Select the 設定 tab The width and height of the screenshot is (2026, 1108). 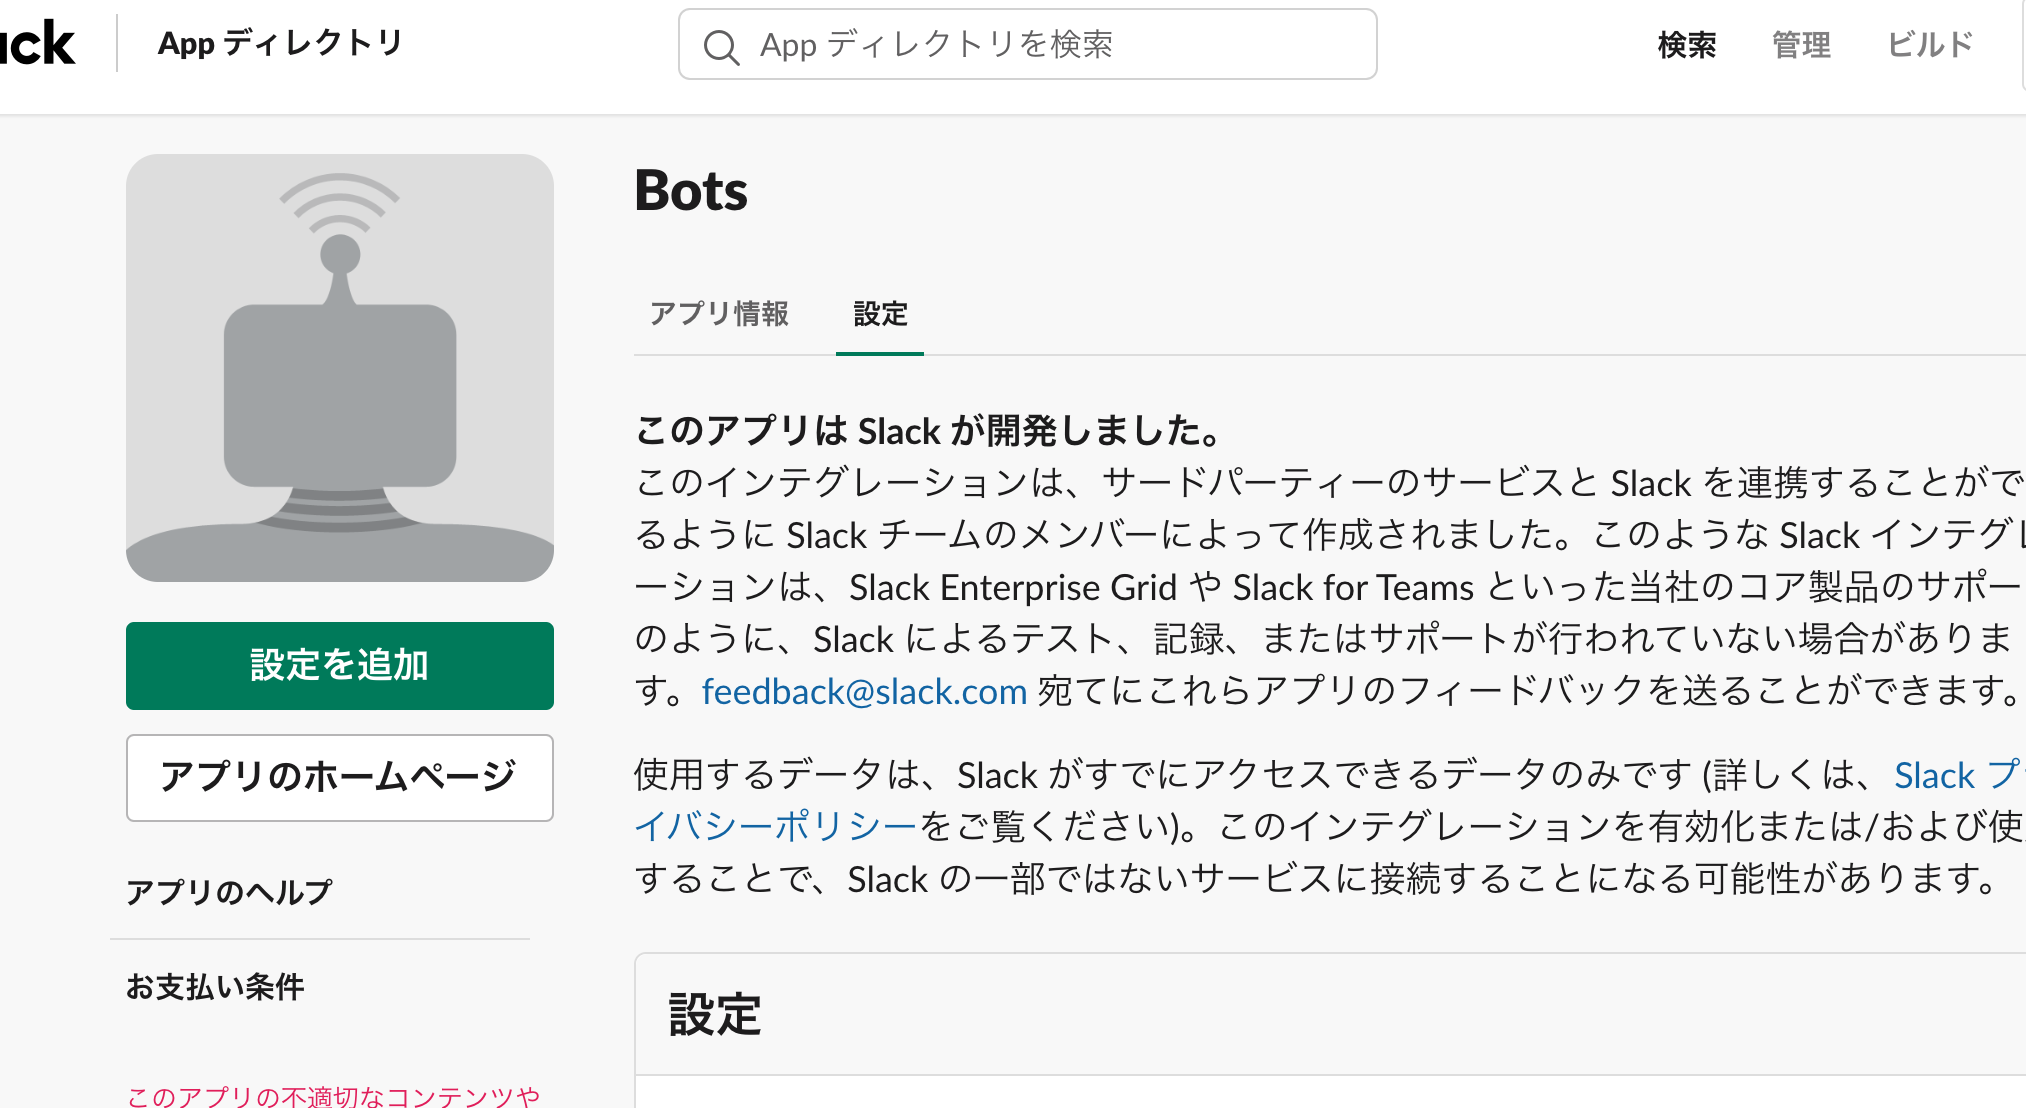[880, 314]
